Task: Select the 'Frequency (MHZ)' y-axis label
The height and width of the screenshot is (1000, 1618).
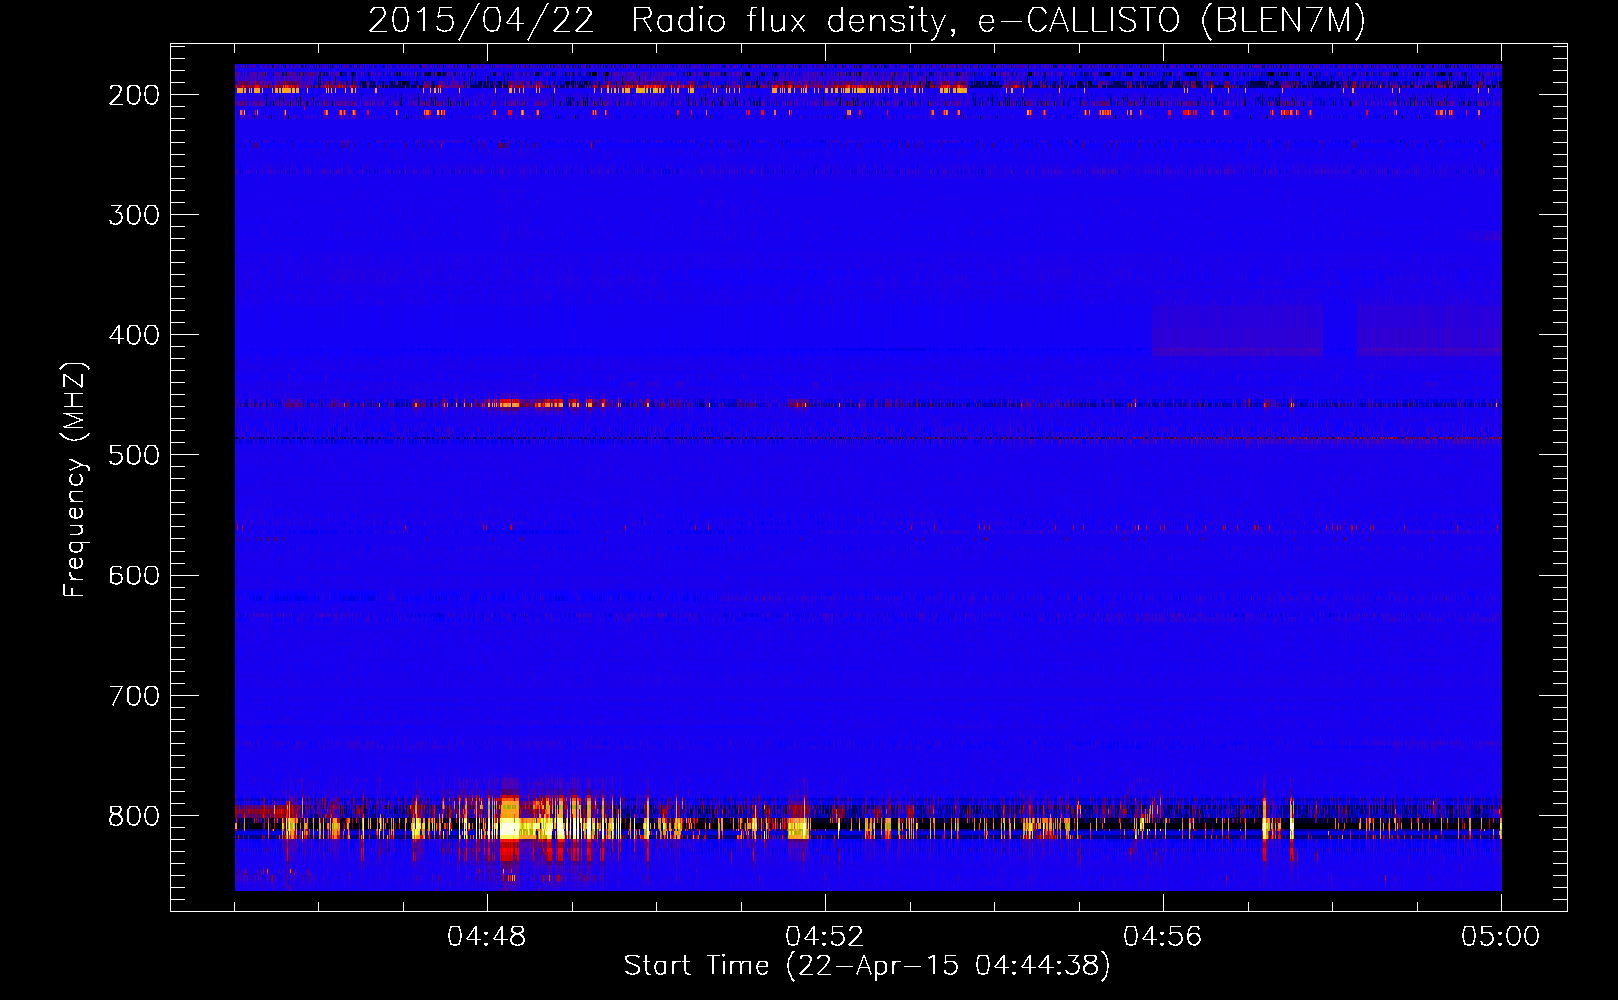Action: pyautogui.click(x=75, y=479)
